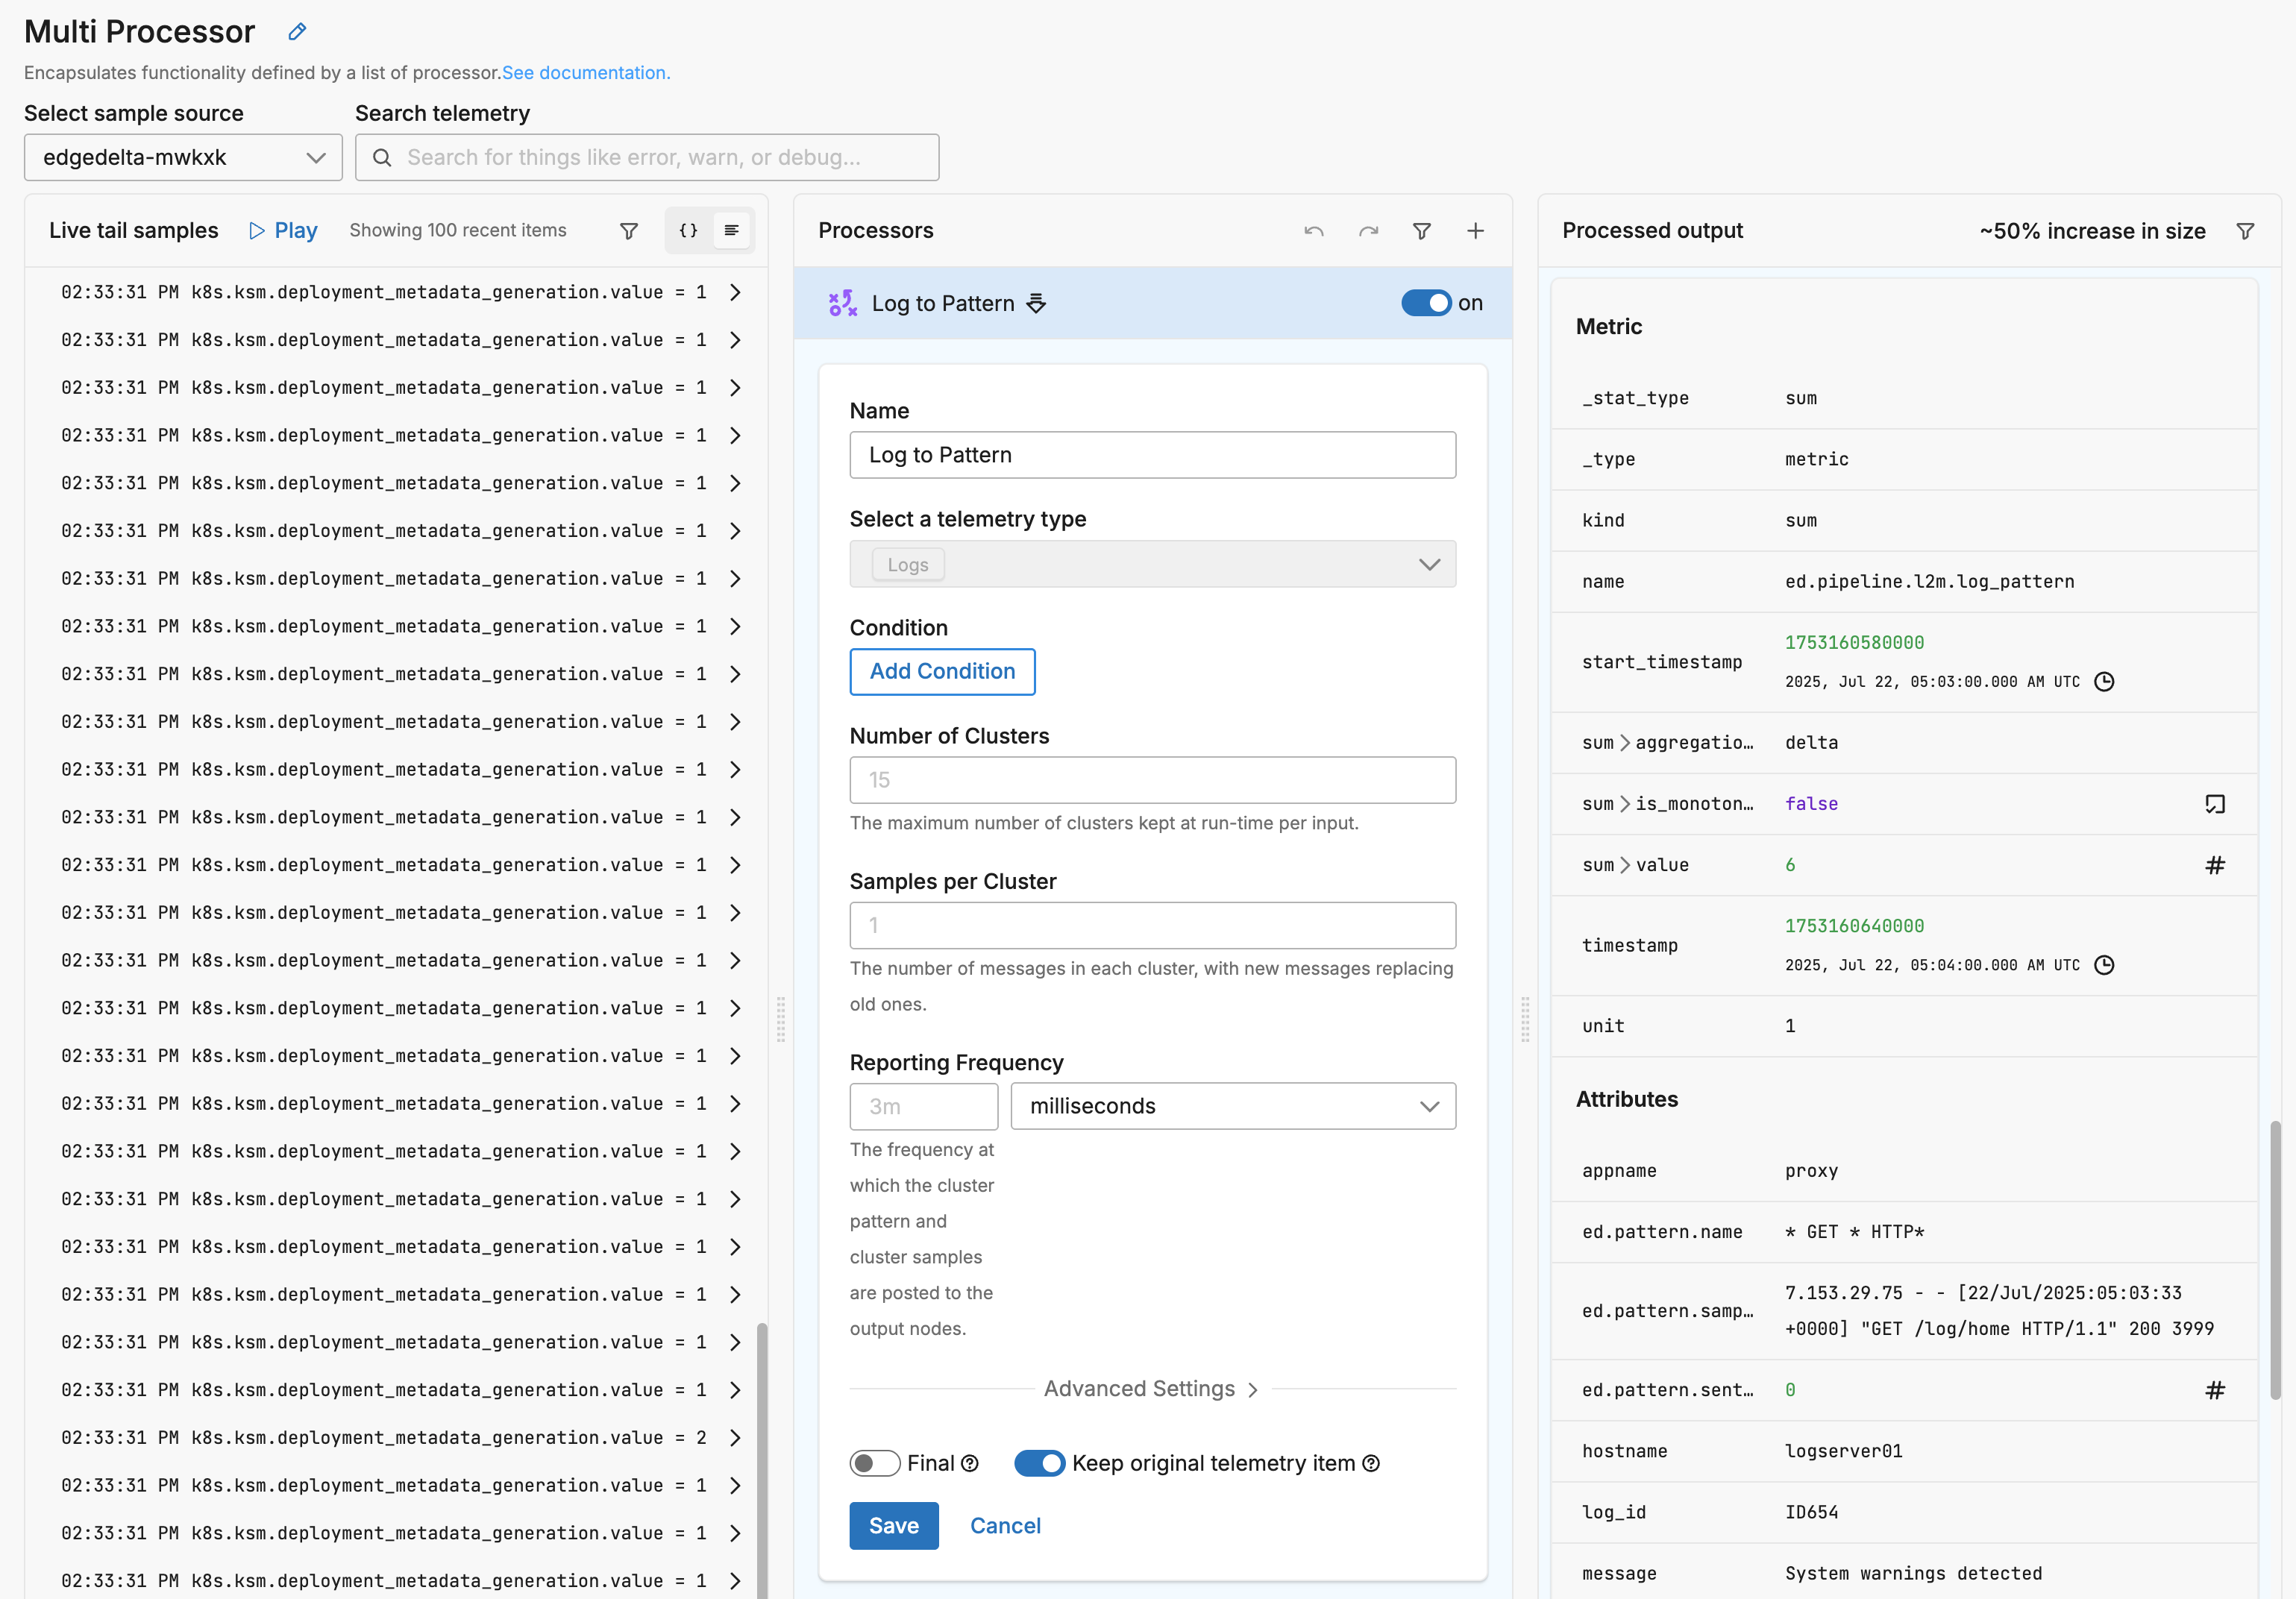2296x1599 pixels.
Task: Switch live tail to JSON braces view
Action: click(x=689, y=230)
